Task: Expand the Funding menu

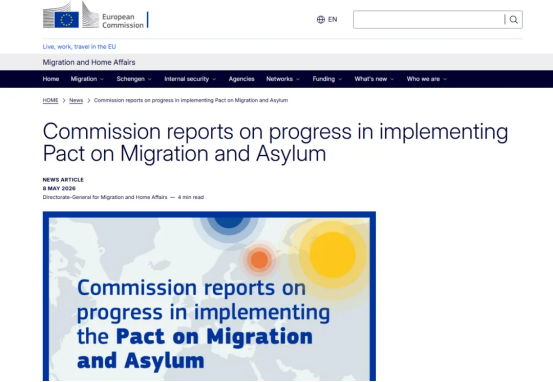Action: (x=327, y=79)
